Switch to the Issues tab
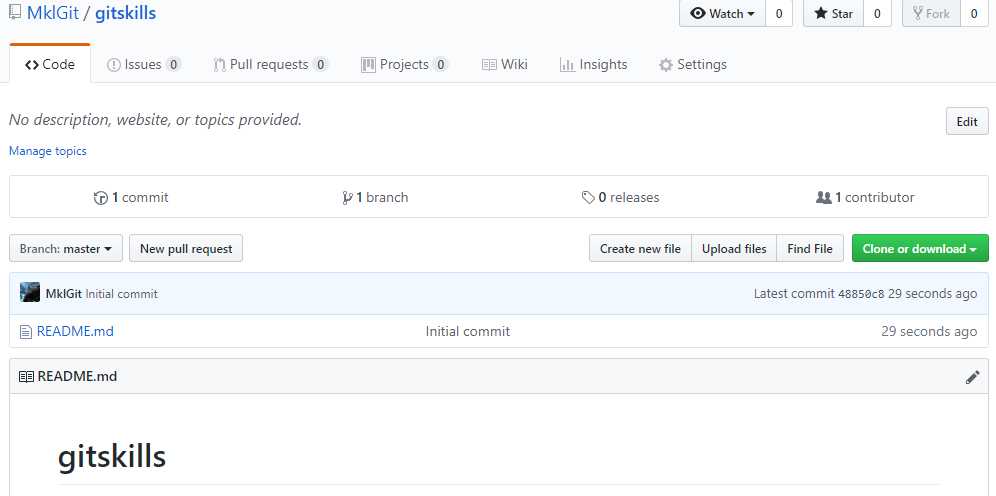 pos(144,64)
